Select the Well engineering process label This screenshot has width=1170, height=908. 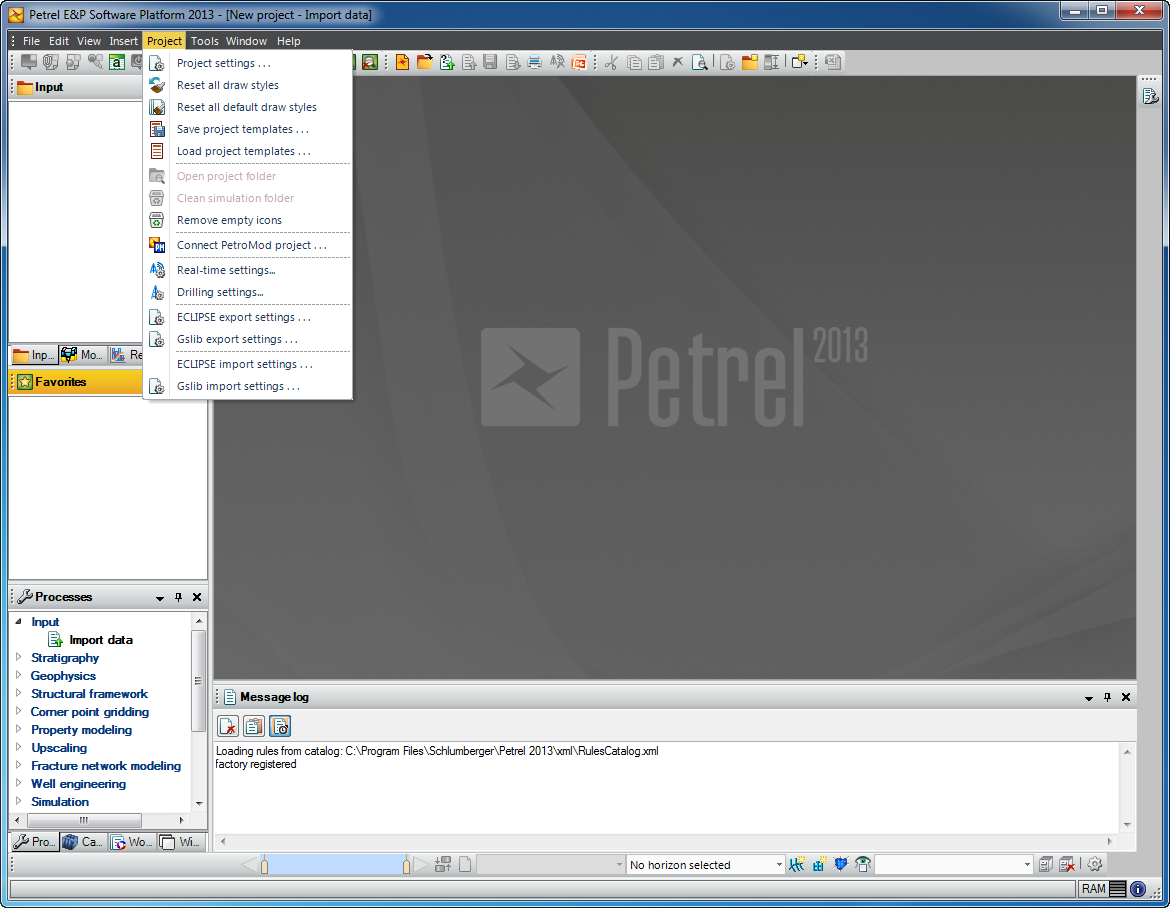click(x=78, y=783)
